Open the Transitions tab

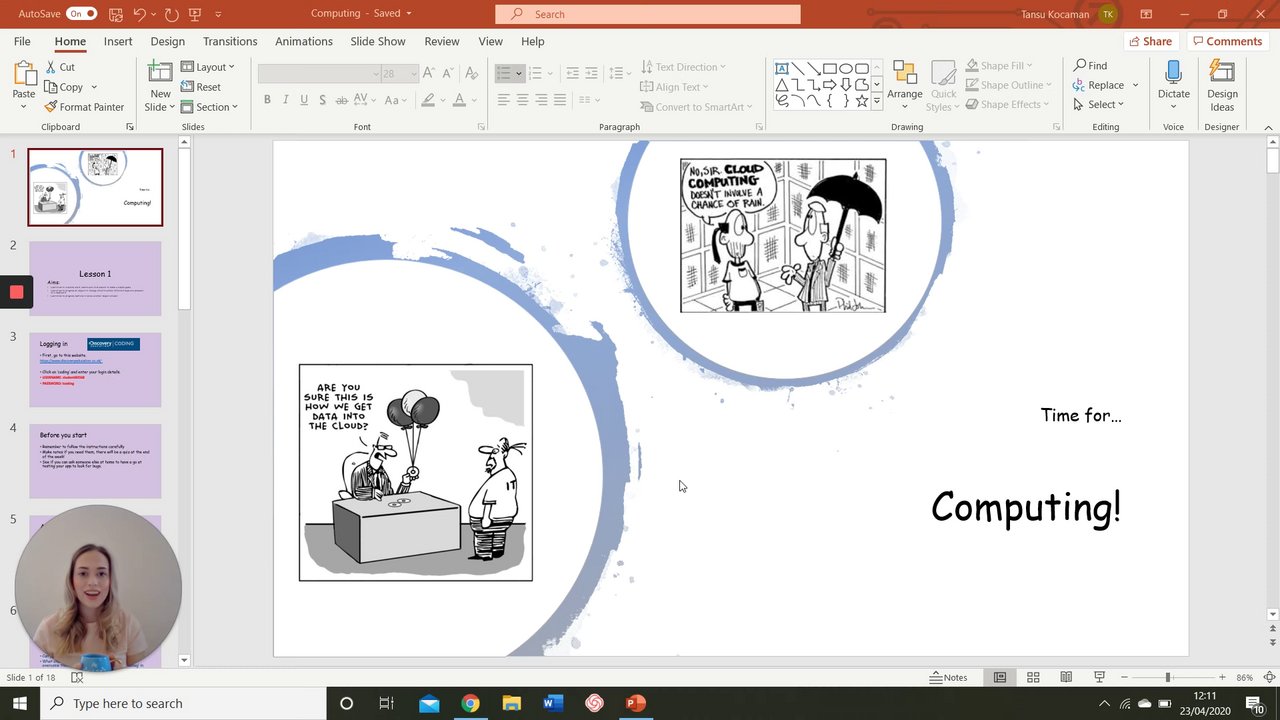pos(230,41)
